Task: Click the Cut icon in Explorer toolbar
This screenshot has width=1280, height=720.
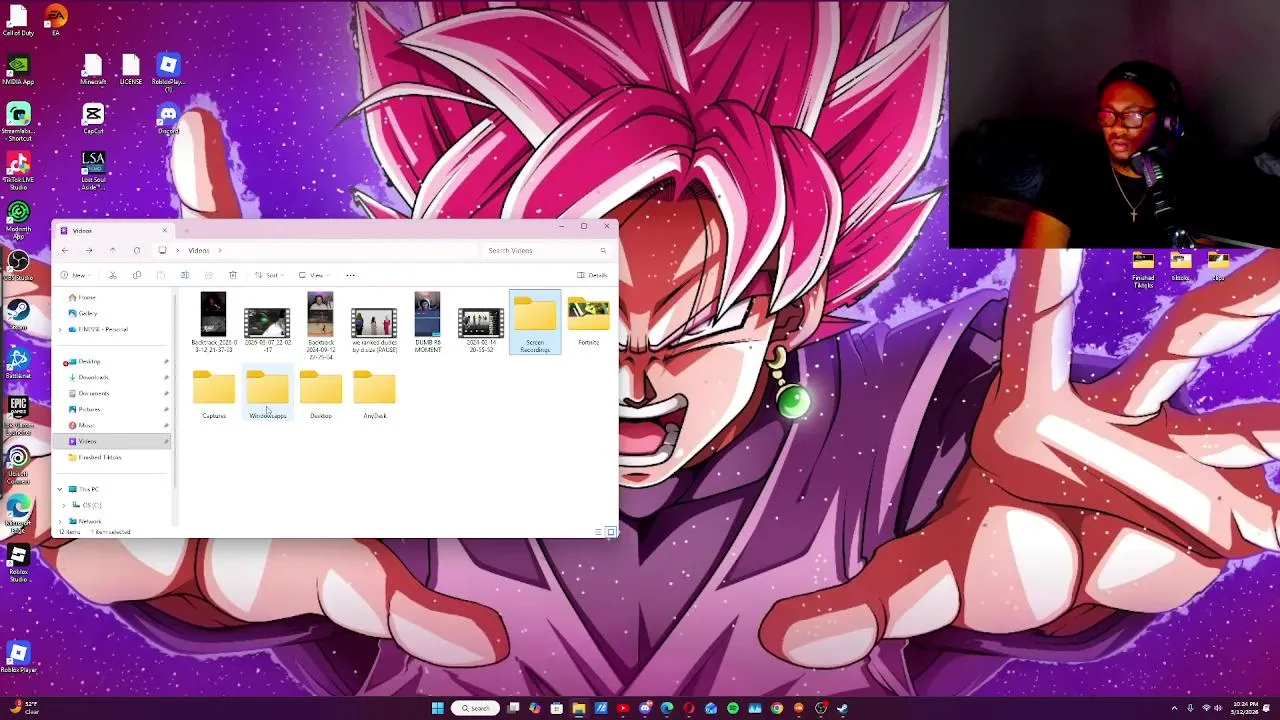Action: tap(112, 275)
